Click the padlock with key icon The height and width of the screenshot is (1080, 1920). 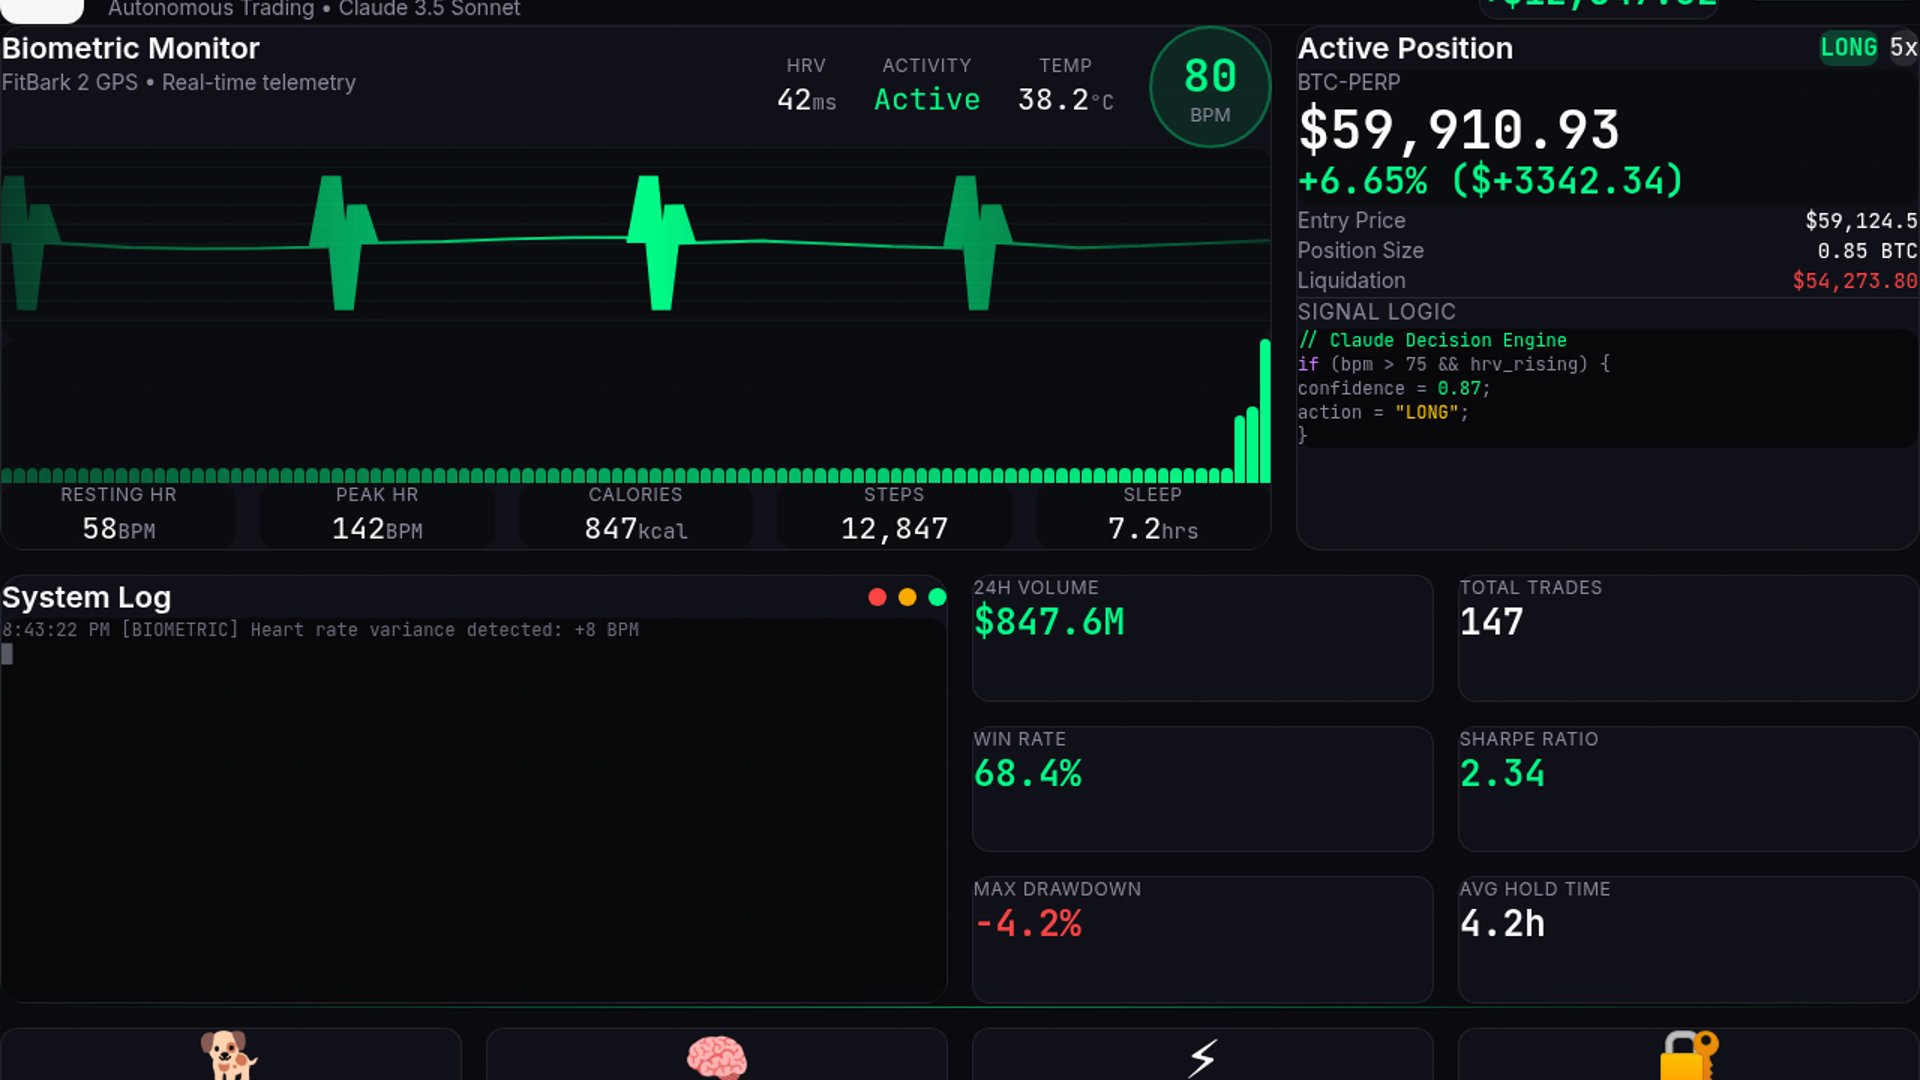(1689, 1055)
